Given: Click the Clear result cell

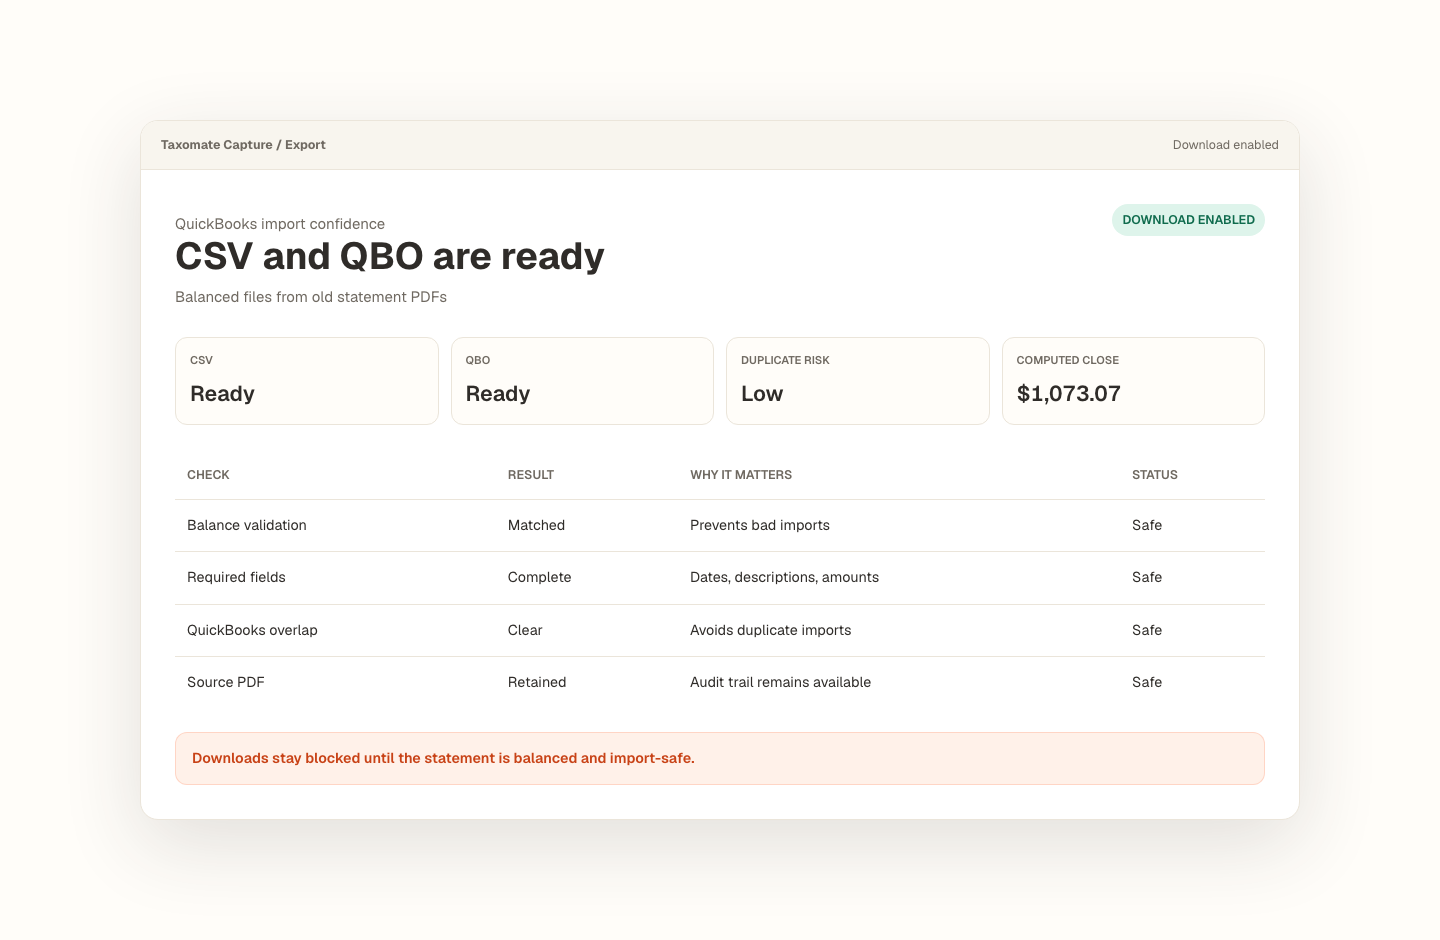Looking at the screenshot, I should [525, 630].
